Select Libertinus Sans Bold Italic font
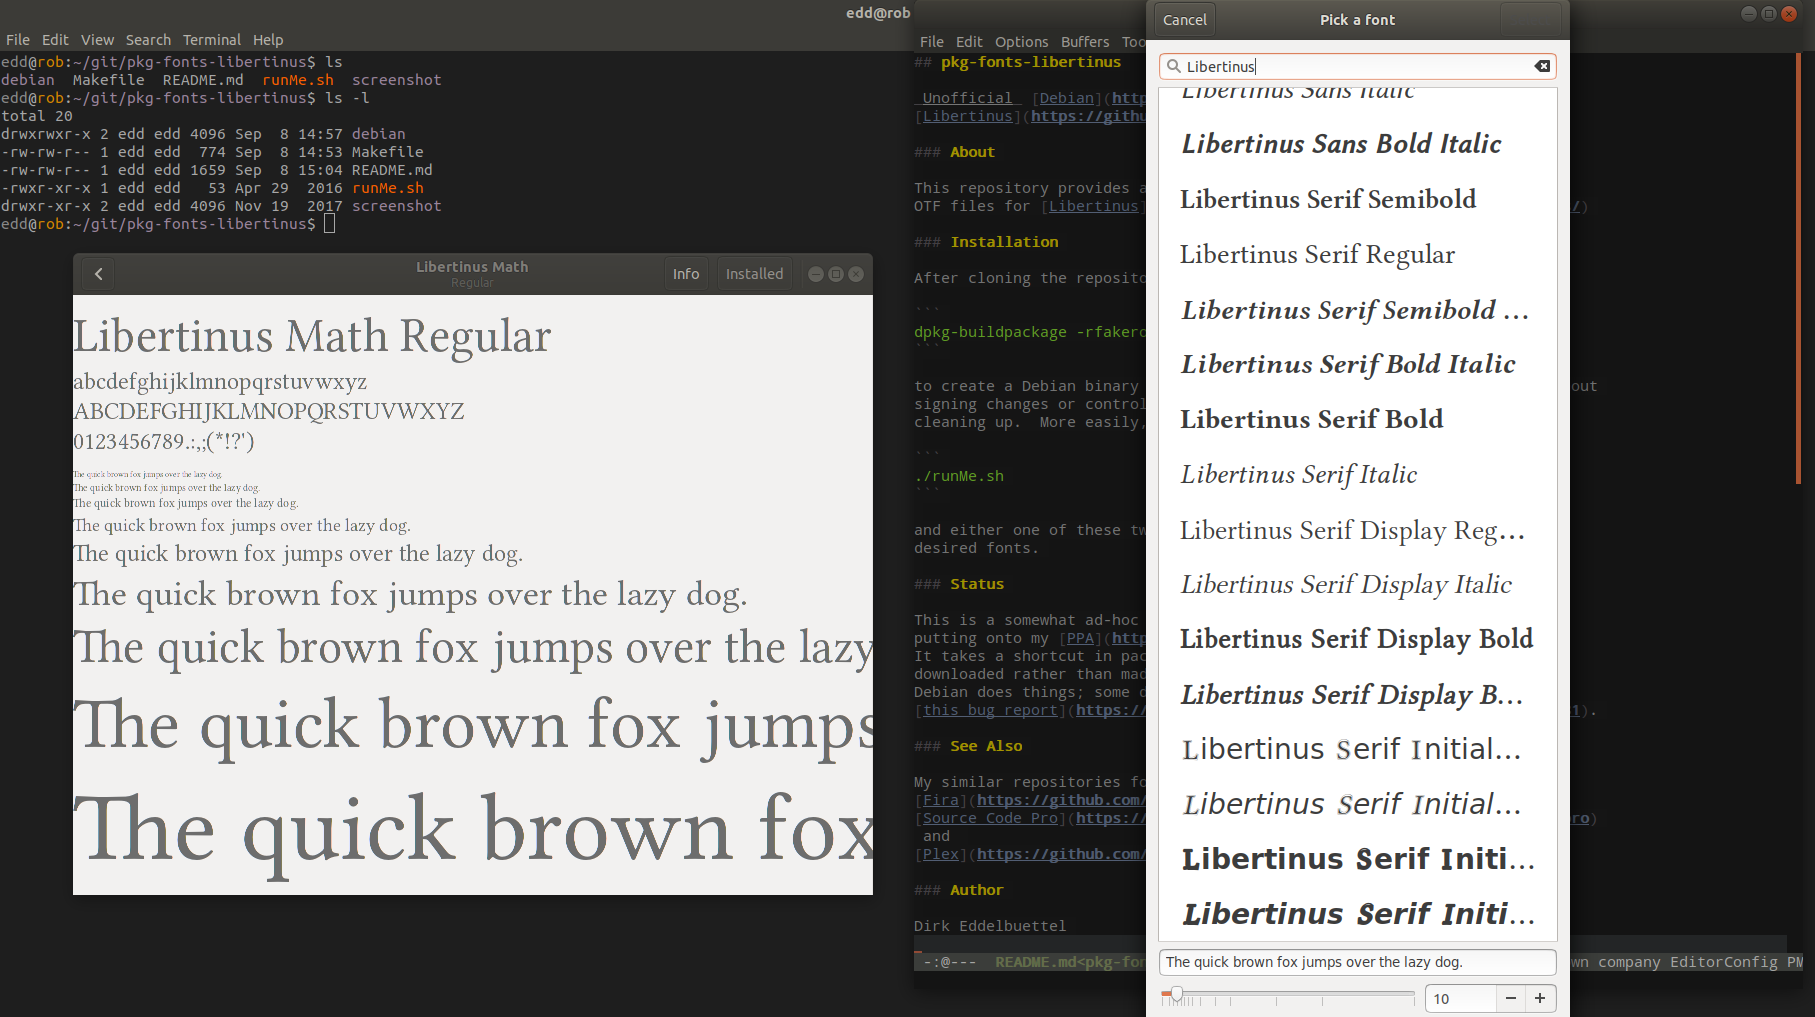 tap(1358, 144)
